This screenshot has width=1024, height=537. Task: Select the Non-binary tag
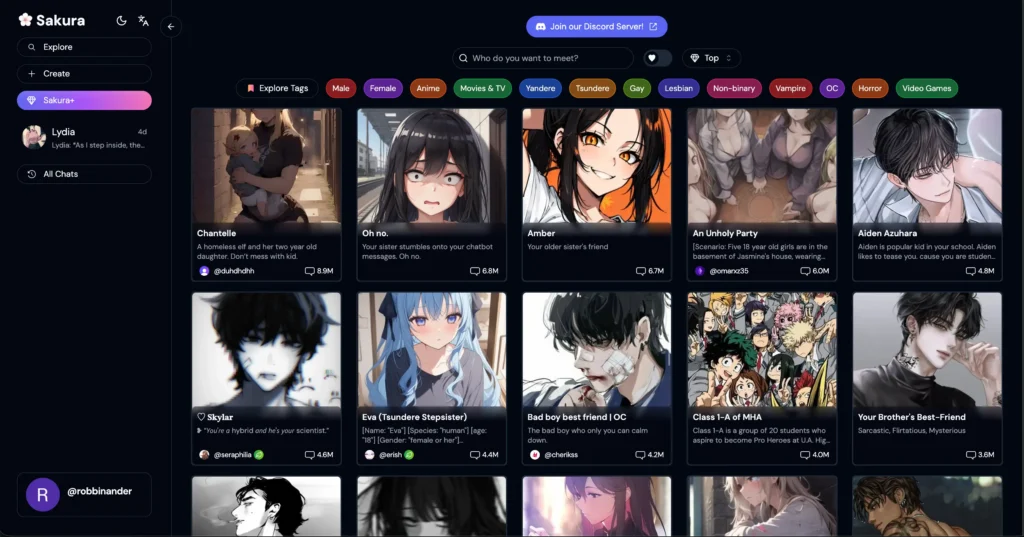(x=734, y=88)
